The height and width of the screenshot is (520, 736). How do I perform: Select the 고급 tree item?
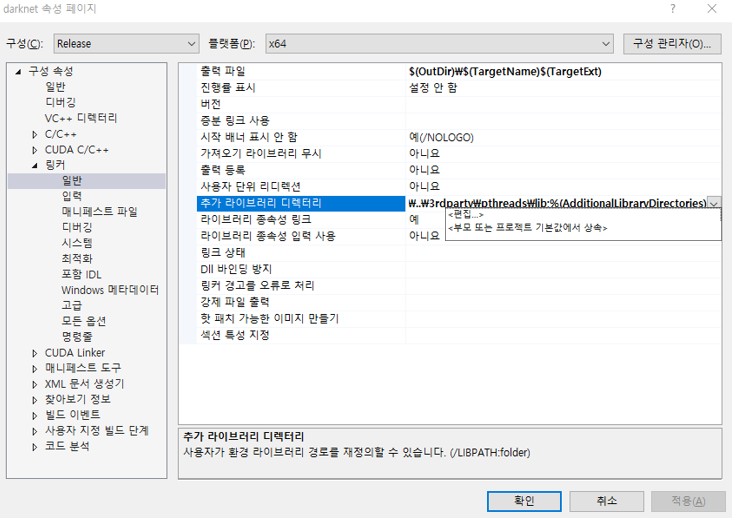(x=72, y=306)
